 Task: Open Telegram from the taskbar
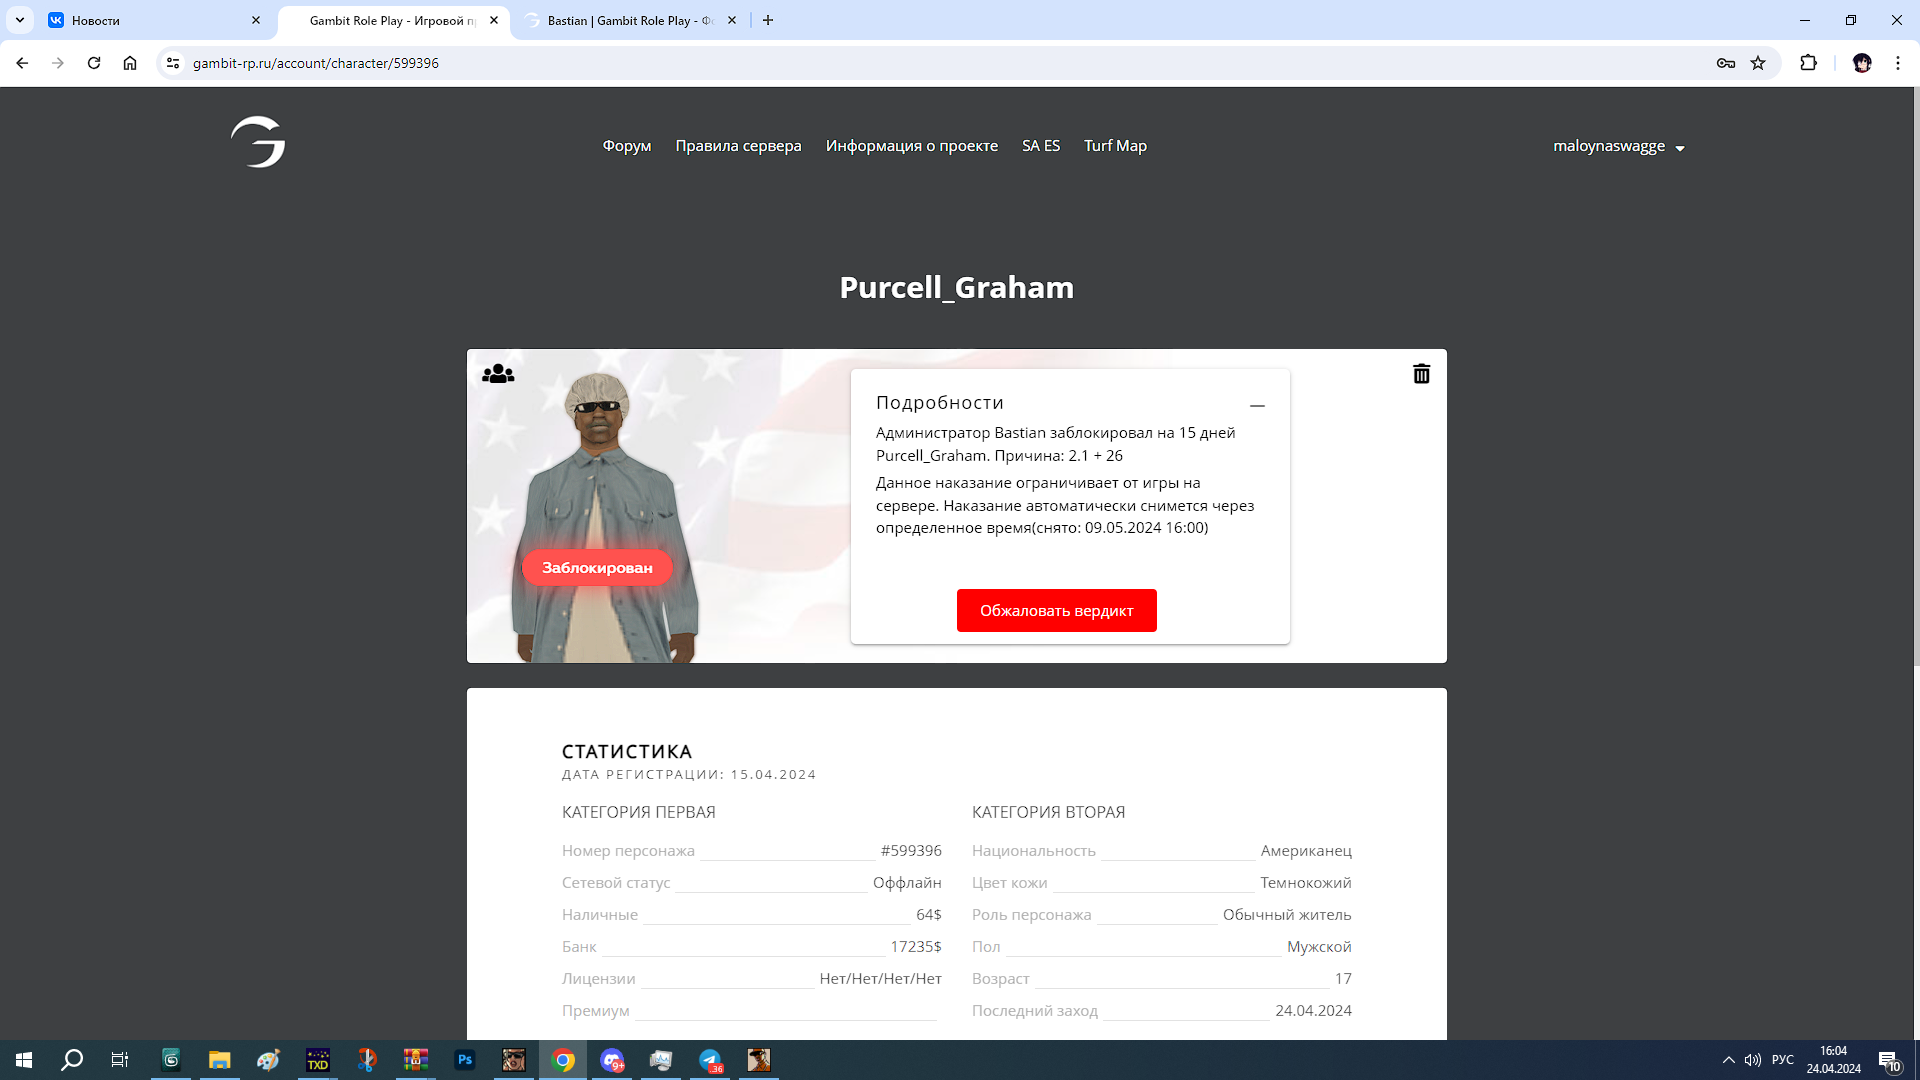(x=710, y=1060)
